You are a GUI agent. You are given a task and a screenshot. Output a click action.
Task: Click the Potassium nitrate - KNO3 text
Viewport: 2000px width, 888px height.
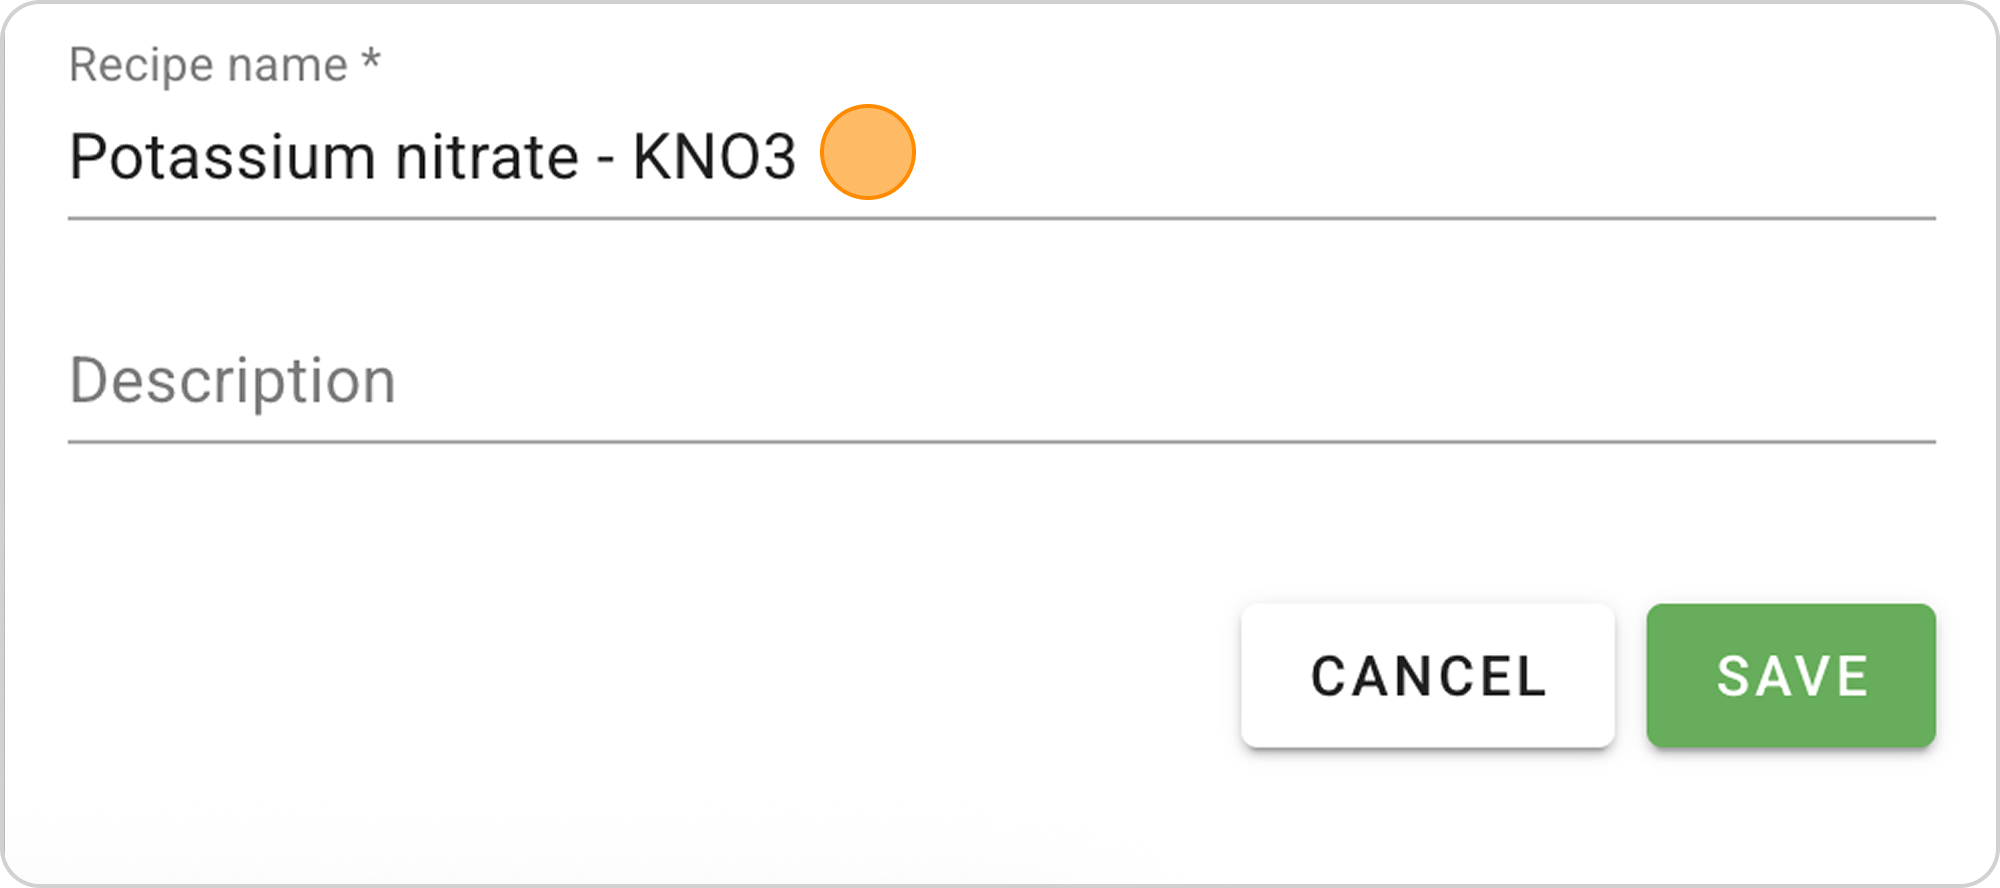[x=430, y=153]
